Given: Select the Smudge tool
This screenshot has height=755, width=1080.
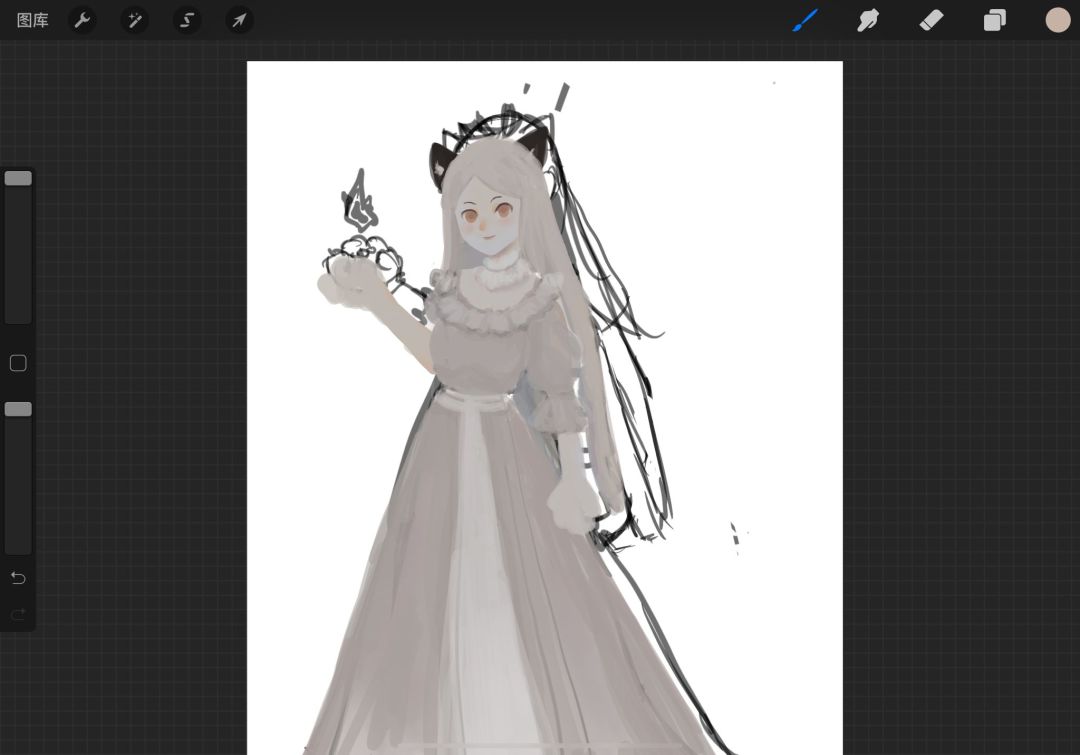Looking at the screenshot, I should (x=868, y=20).
